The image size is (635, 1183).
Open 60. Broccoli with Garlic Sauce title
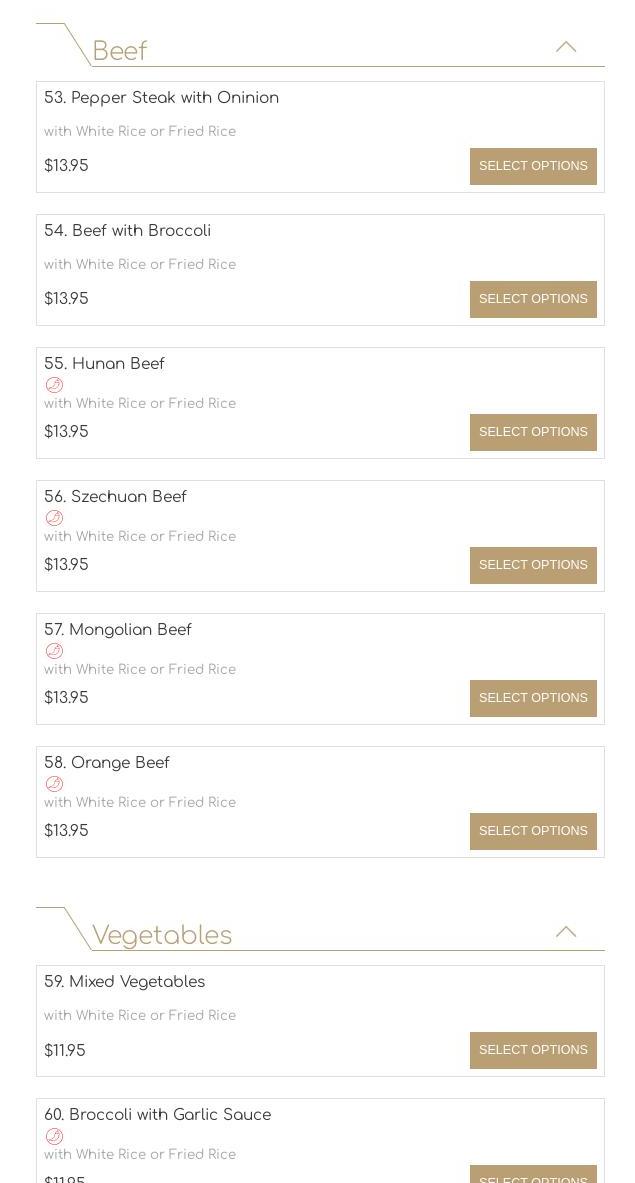(157, 1115)
